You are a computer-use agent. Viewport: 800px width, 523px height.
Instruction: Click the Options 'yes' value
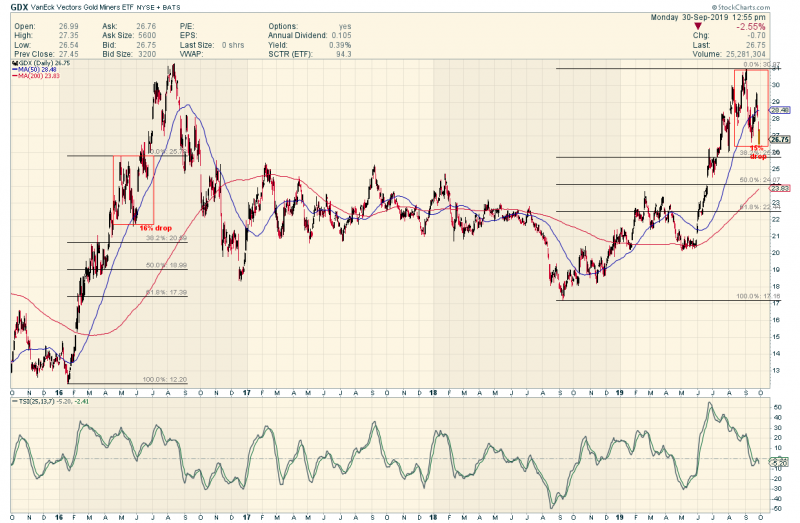345,26
